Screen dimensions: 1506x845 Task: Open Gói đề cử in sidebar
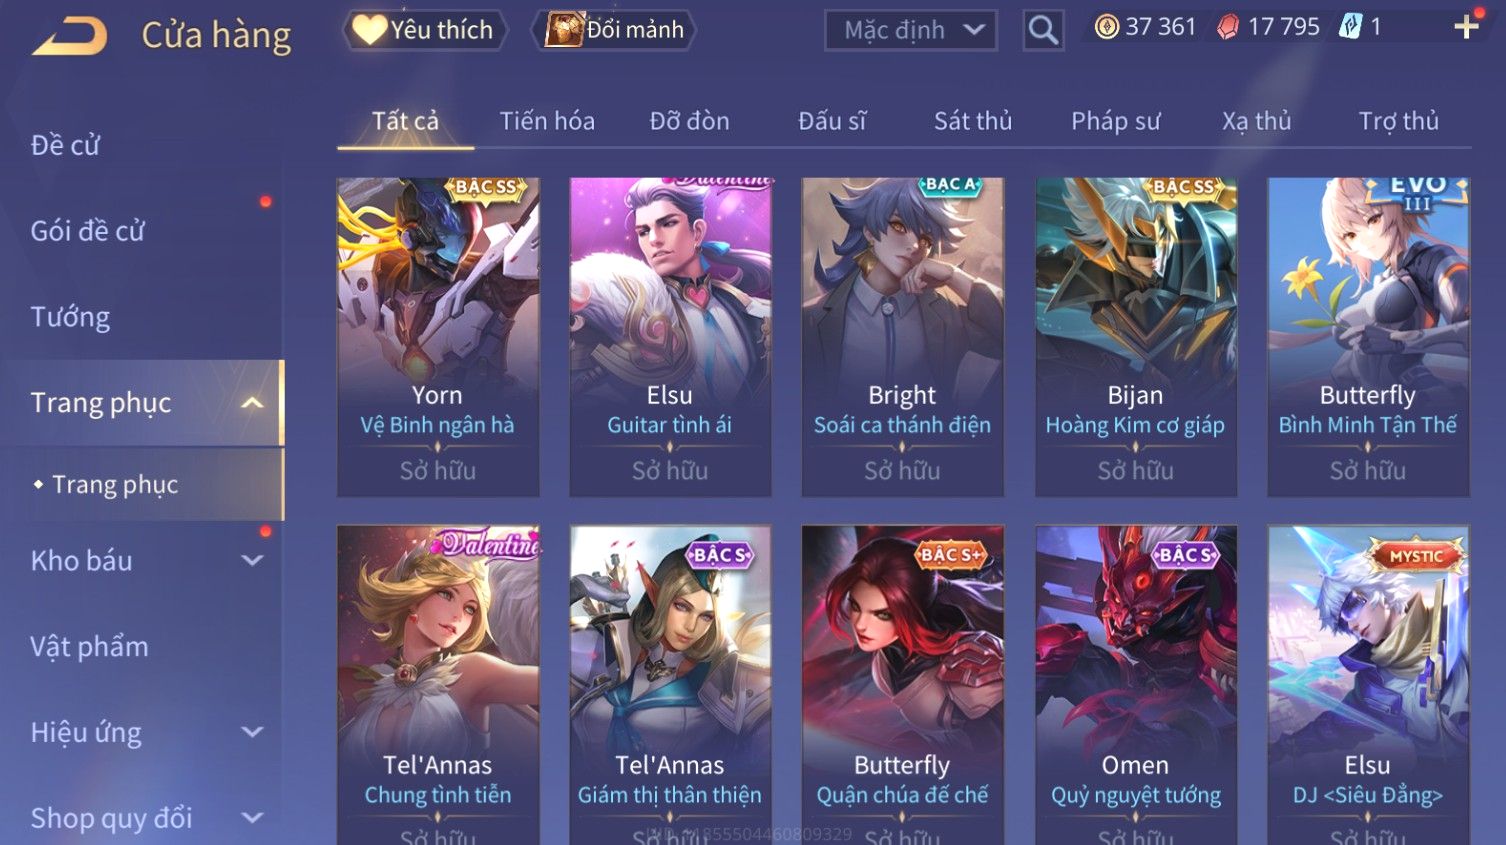click(87, 231)
